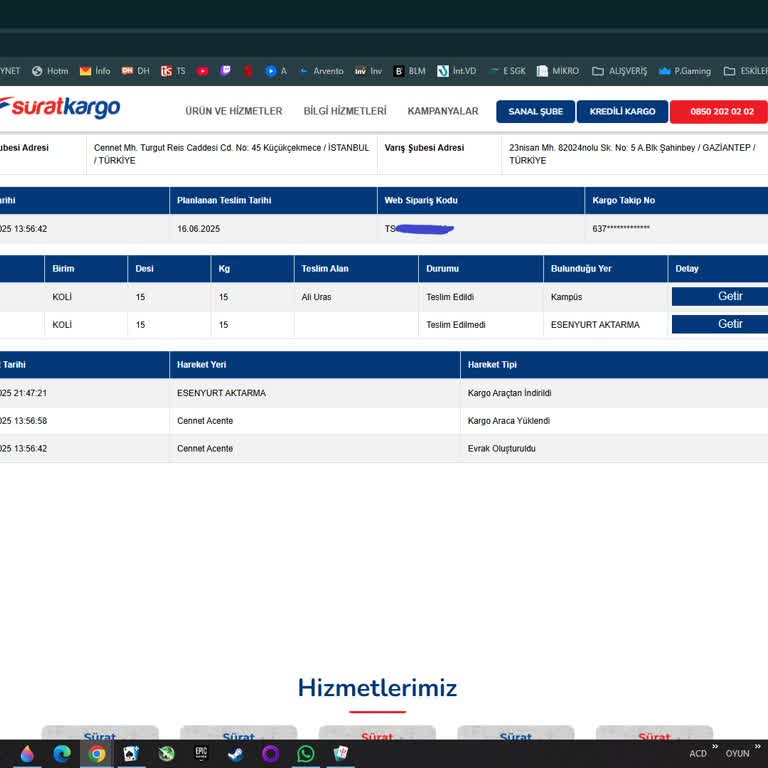Open the YouTube bookmark icon

pos(203,71)
